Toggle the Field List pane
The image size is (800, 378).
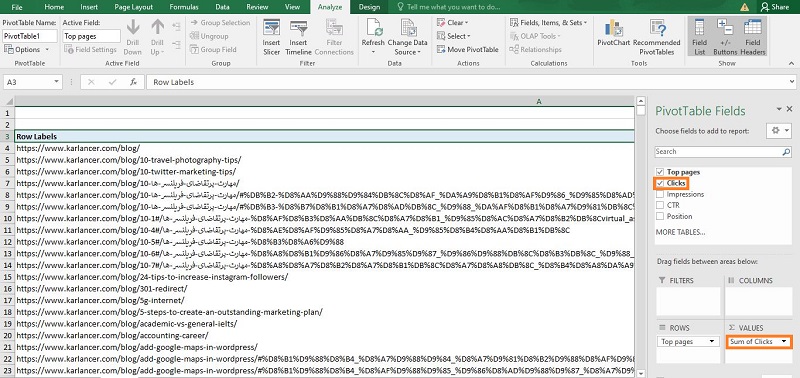699,37
